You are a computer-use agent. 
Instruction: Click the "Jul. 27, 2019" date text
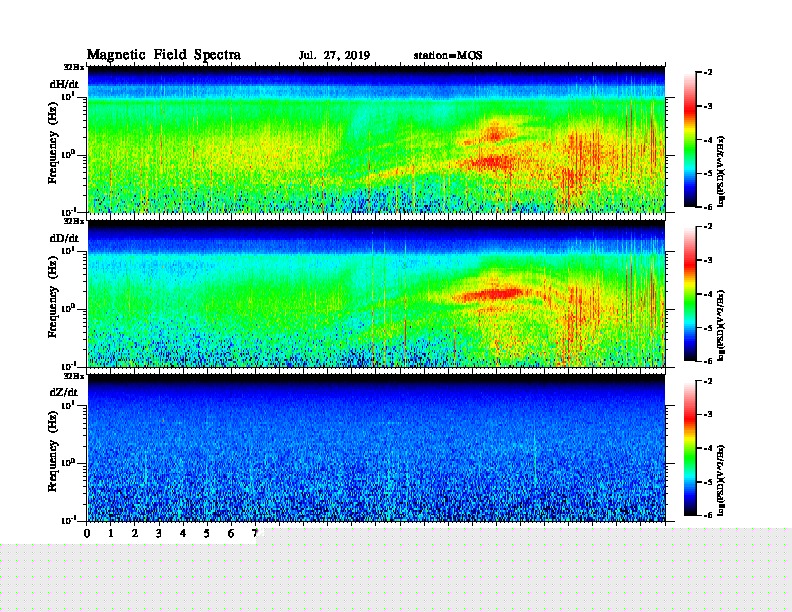point(334,55)
